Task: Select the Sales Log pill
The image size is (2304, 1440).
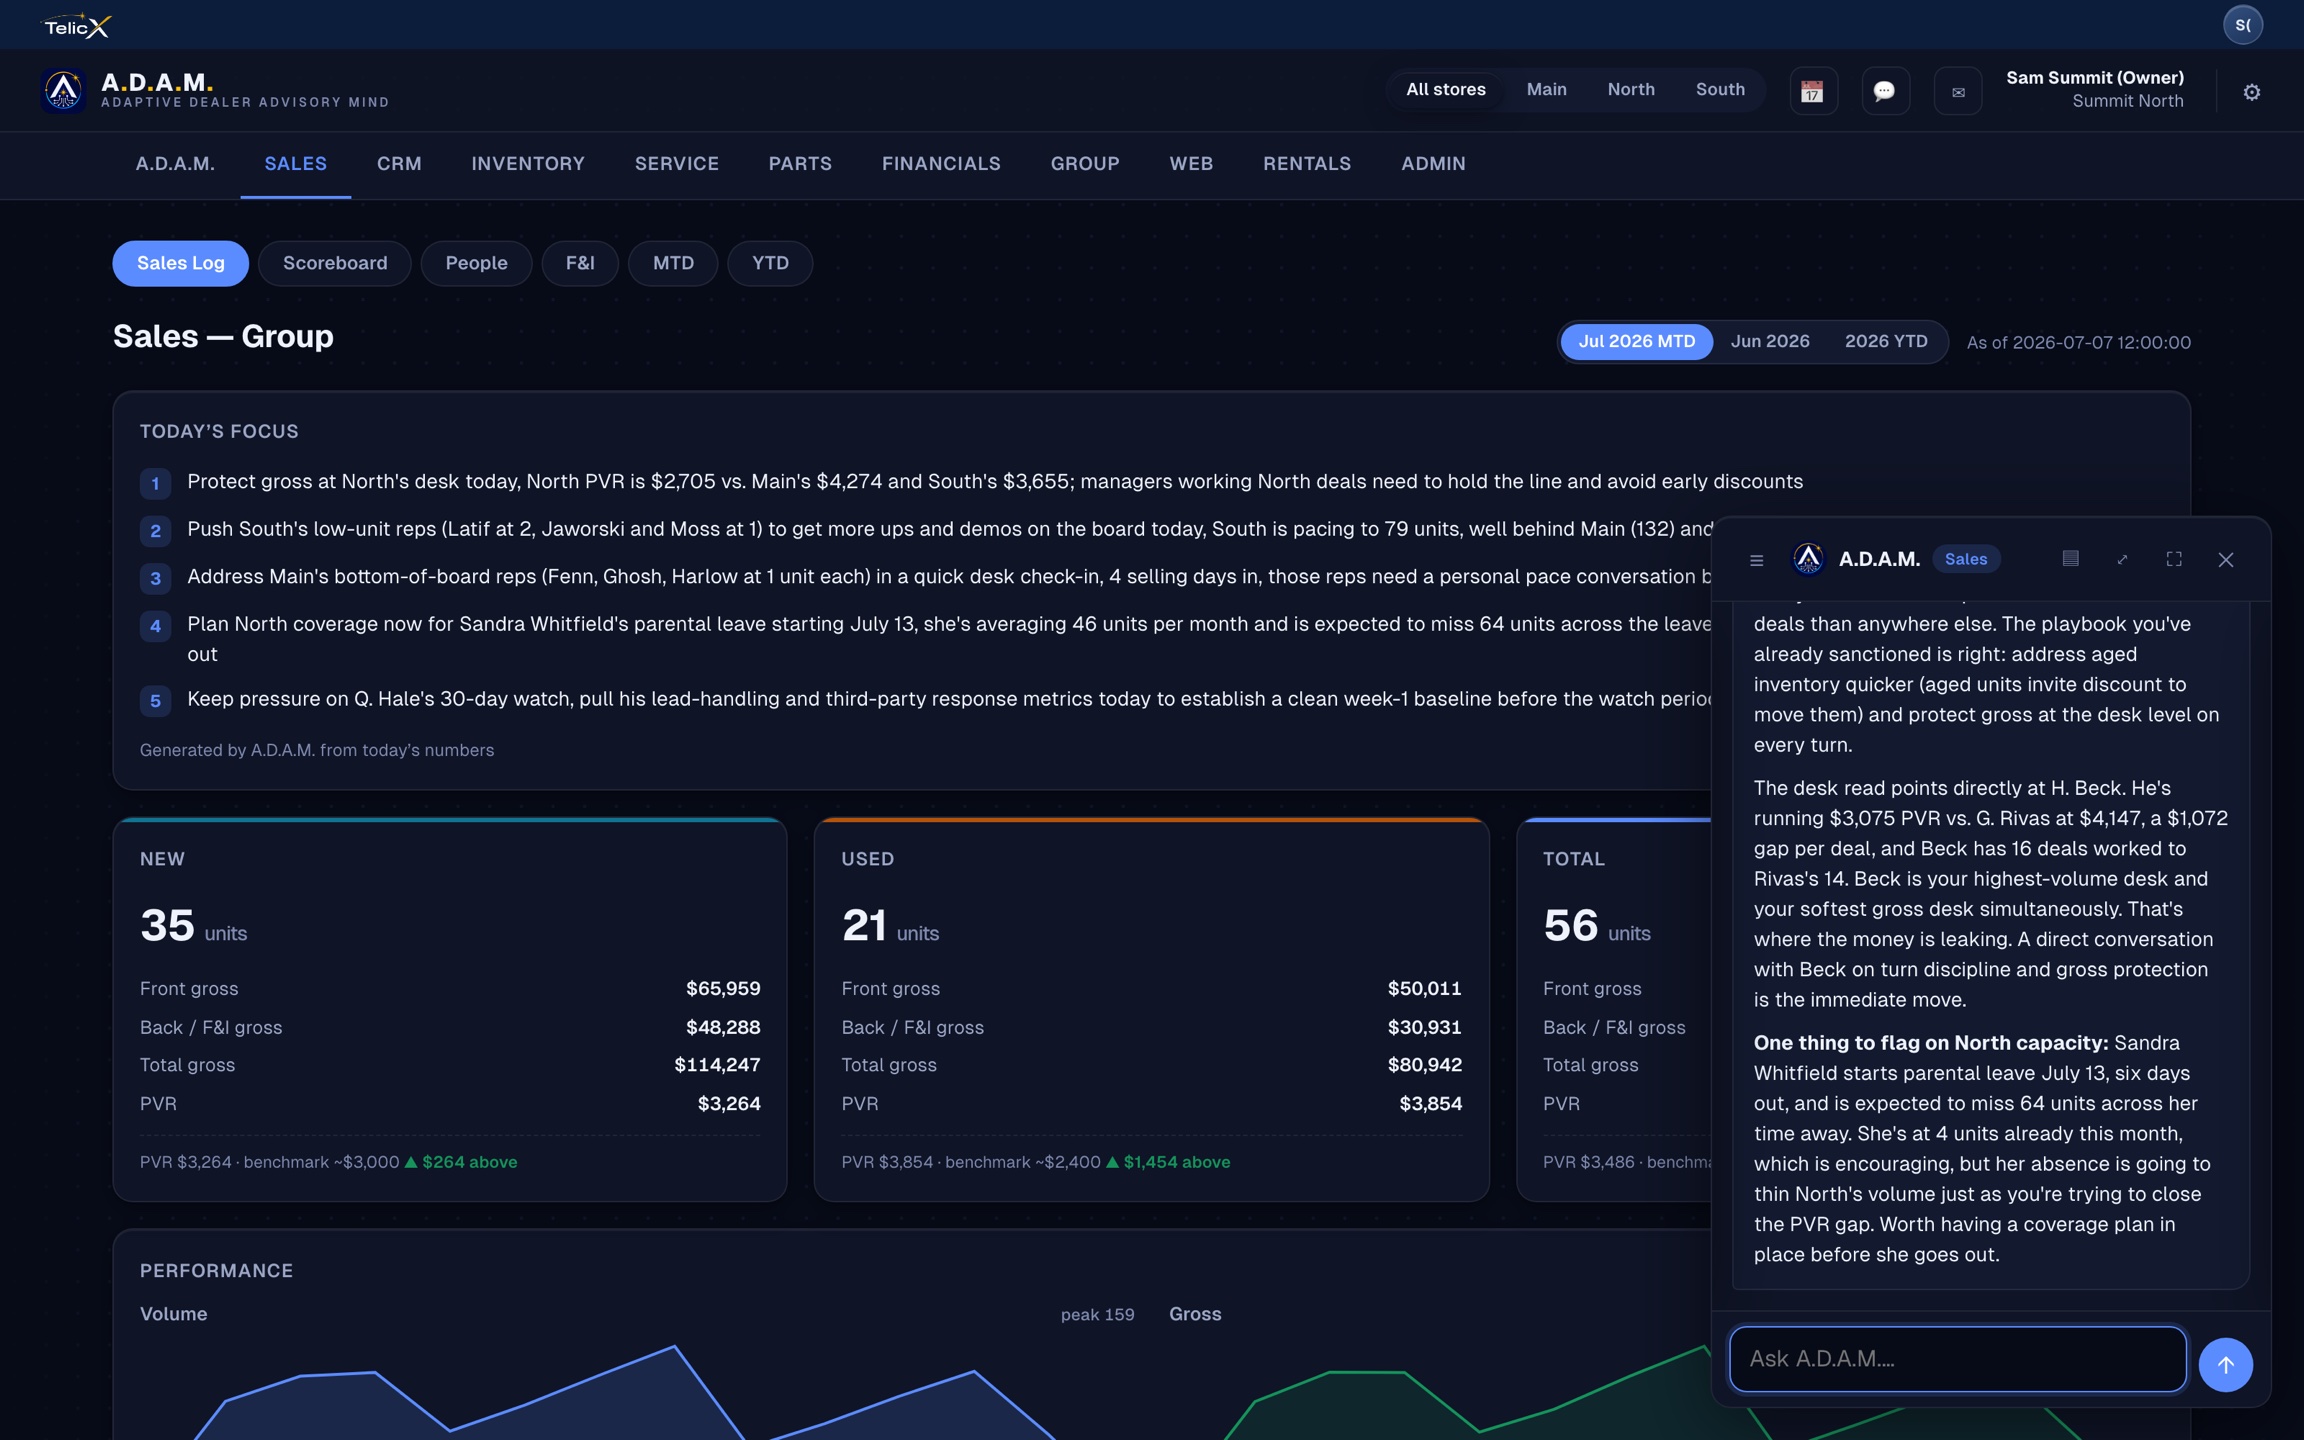Action: tap(180, 263)
